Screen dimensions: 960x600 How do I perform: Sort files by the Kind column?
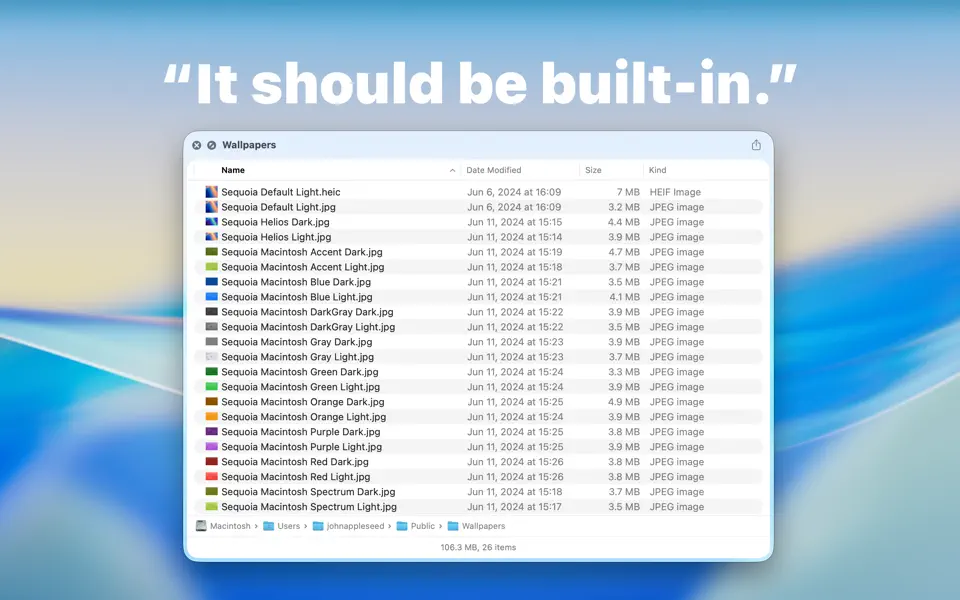pos(660,170)
